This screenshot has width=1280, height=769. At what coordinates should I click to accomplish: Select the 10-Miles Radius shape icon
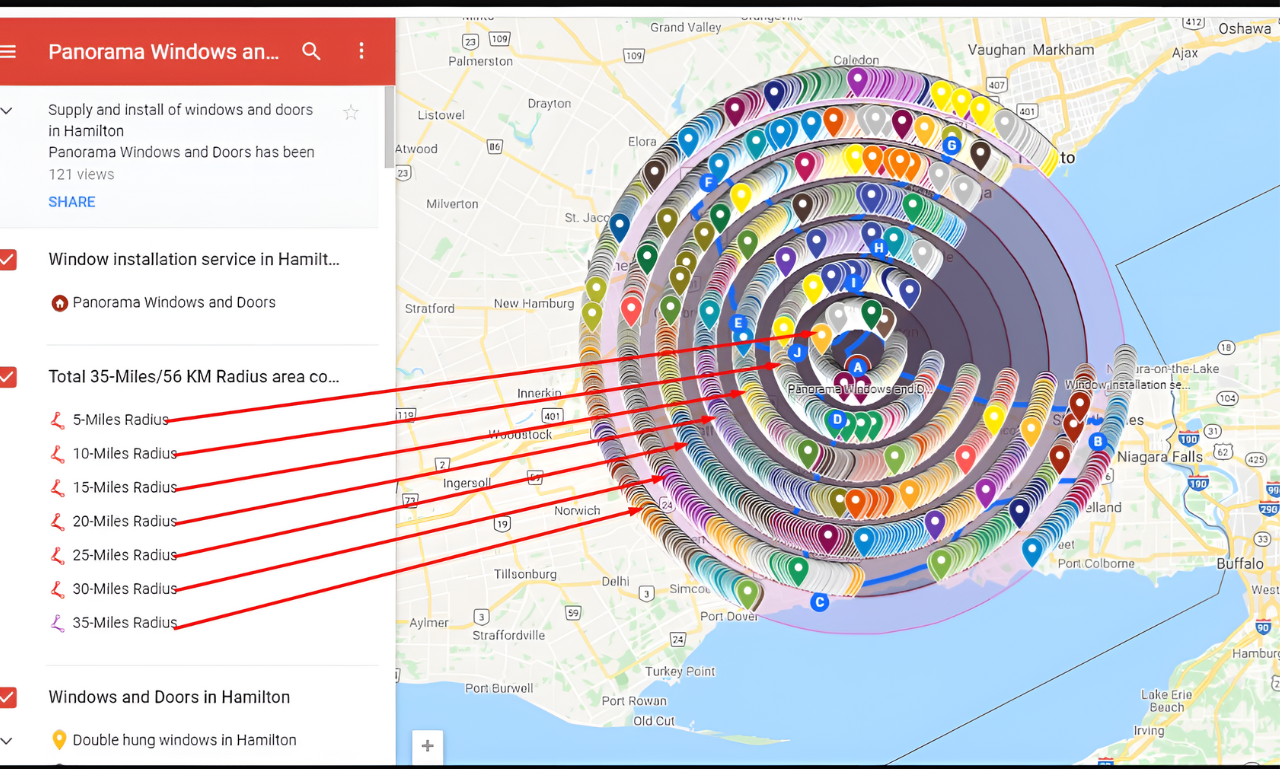coord(58,454)
